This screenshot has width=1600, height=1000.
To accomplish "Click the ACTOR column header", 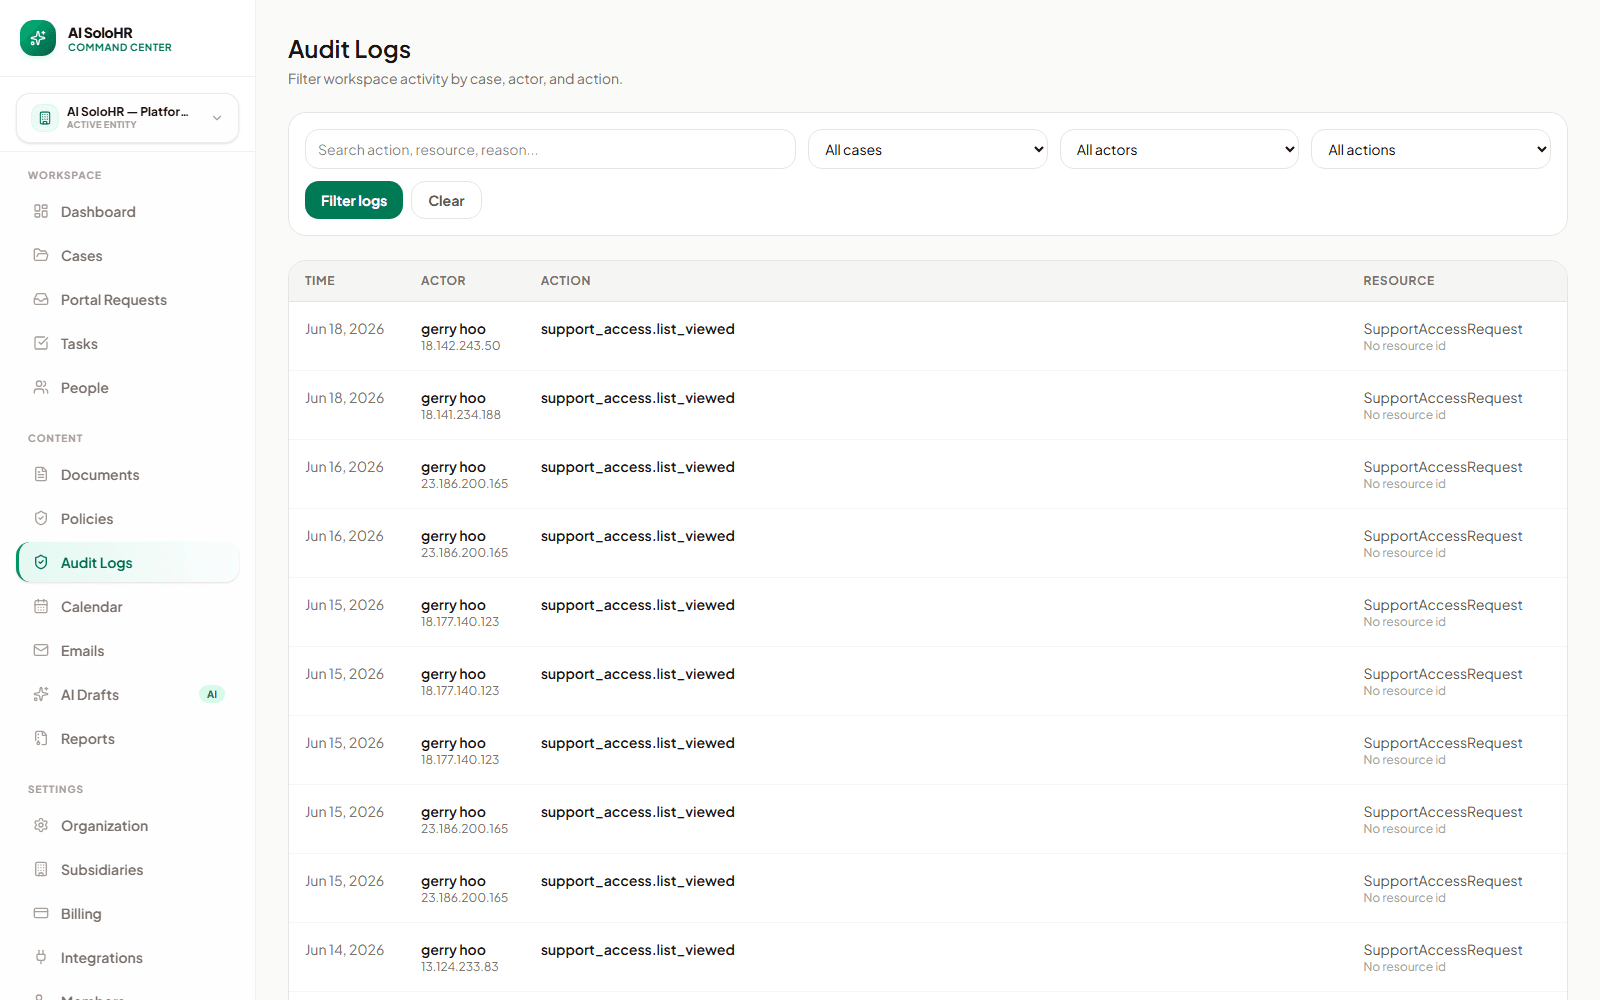I will (443, 281).
